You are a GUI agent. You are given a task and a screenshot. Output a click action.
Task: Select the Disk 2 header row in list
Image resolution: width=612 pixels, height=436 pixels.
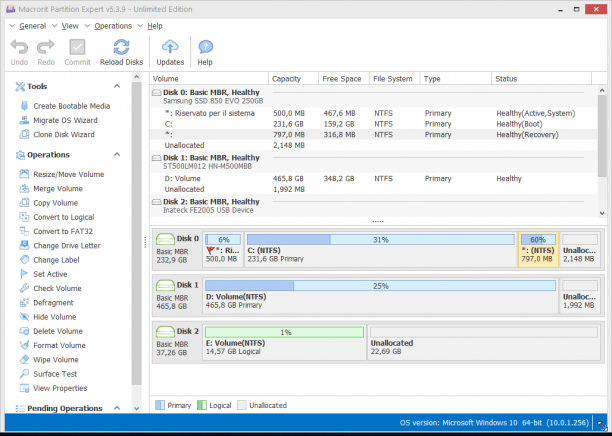tap(374, 206)
